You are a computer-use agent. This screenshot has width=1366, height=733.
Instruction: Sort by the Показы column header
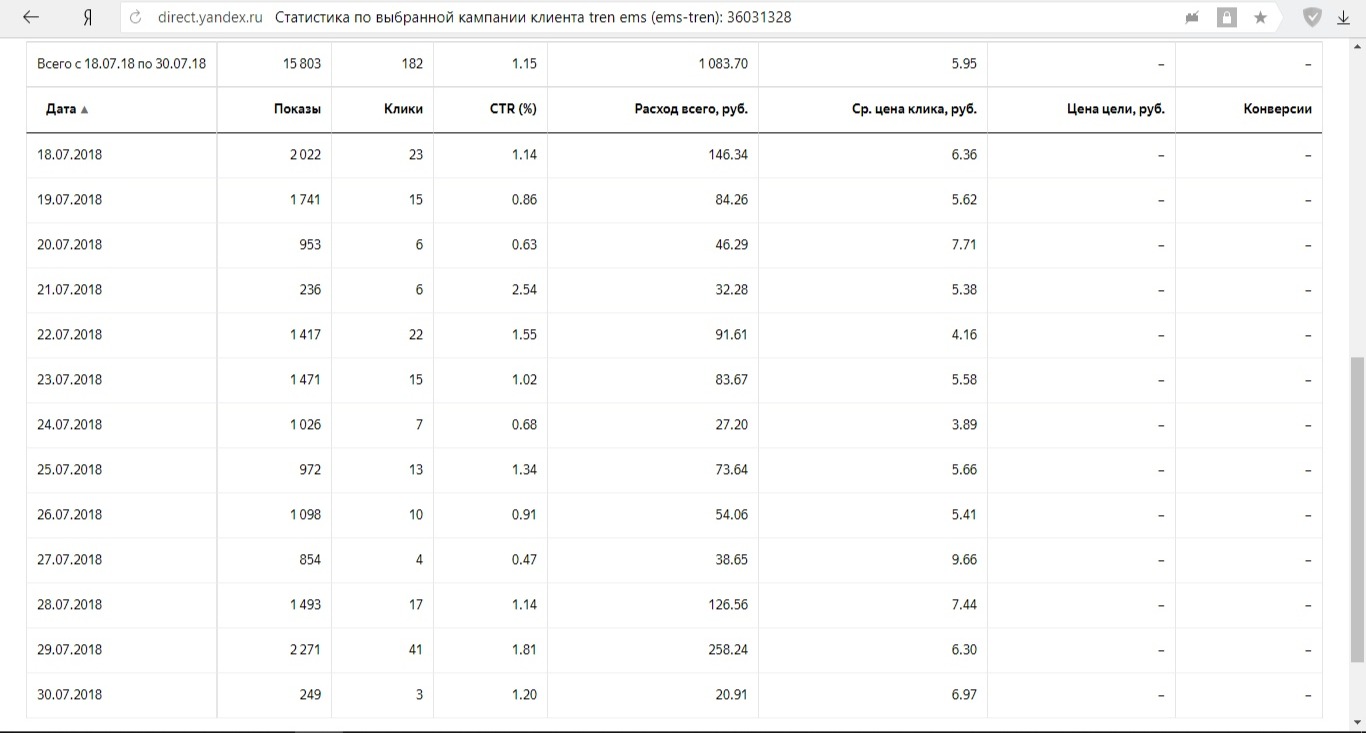pyautogui.click(x=297, y=109)
